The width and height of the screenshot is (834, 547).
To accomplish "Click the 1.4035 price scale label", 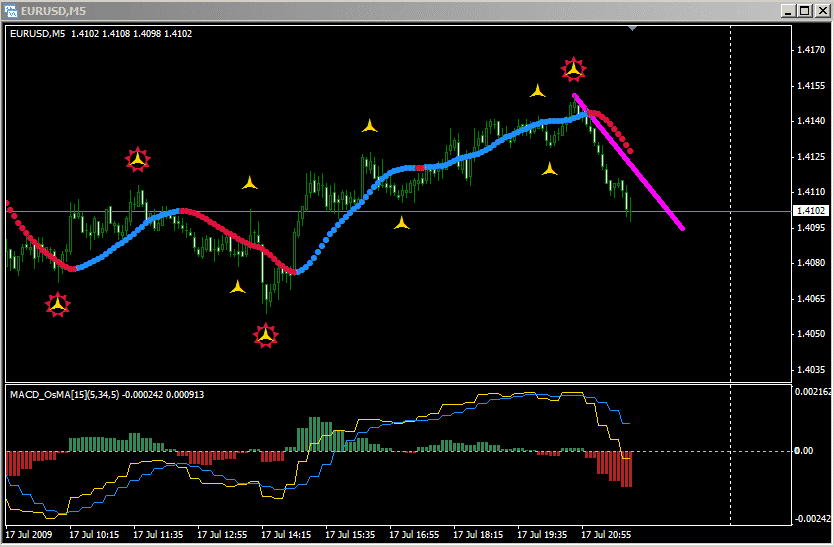I will [811, 369].
